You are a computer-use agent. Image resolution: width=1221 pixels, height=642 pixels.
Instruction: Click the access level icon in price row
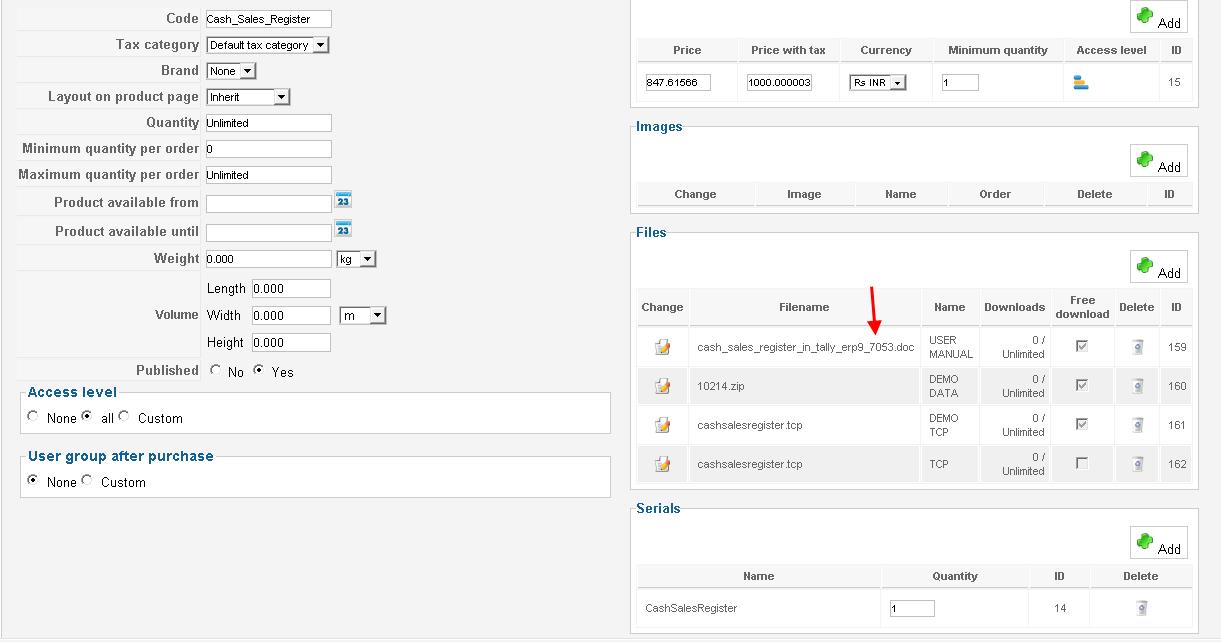point(1080,82)
